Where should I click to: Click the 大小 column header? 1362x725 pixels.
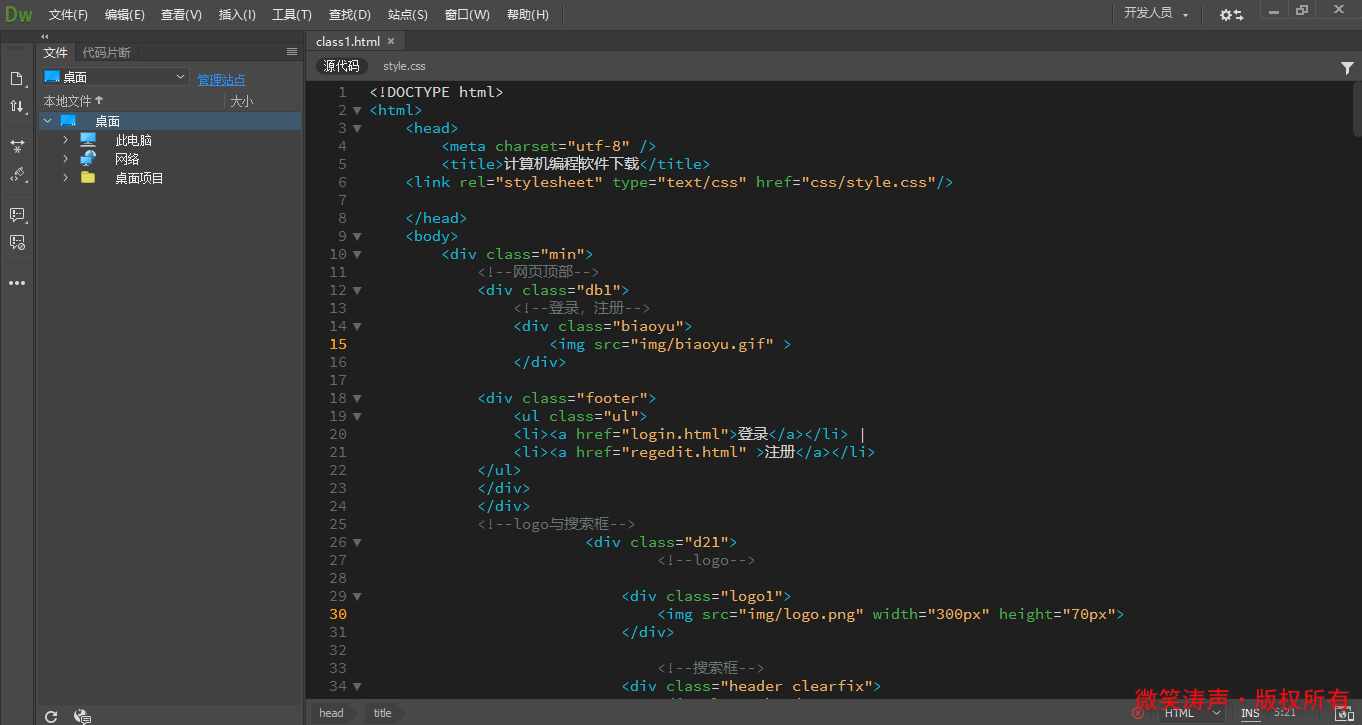click(x=242, y=101)
